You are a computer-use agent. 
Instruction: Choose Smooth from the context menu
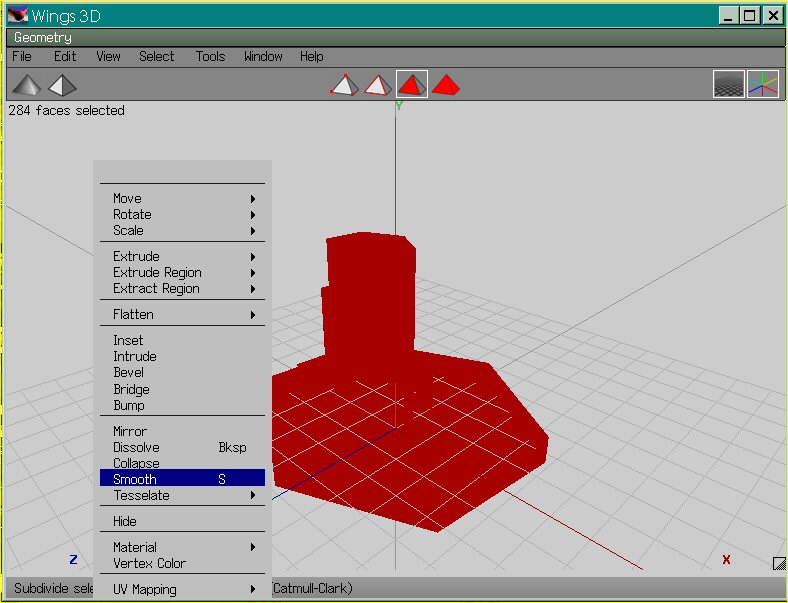182,480
